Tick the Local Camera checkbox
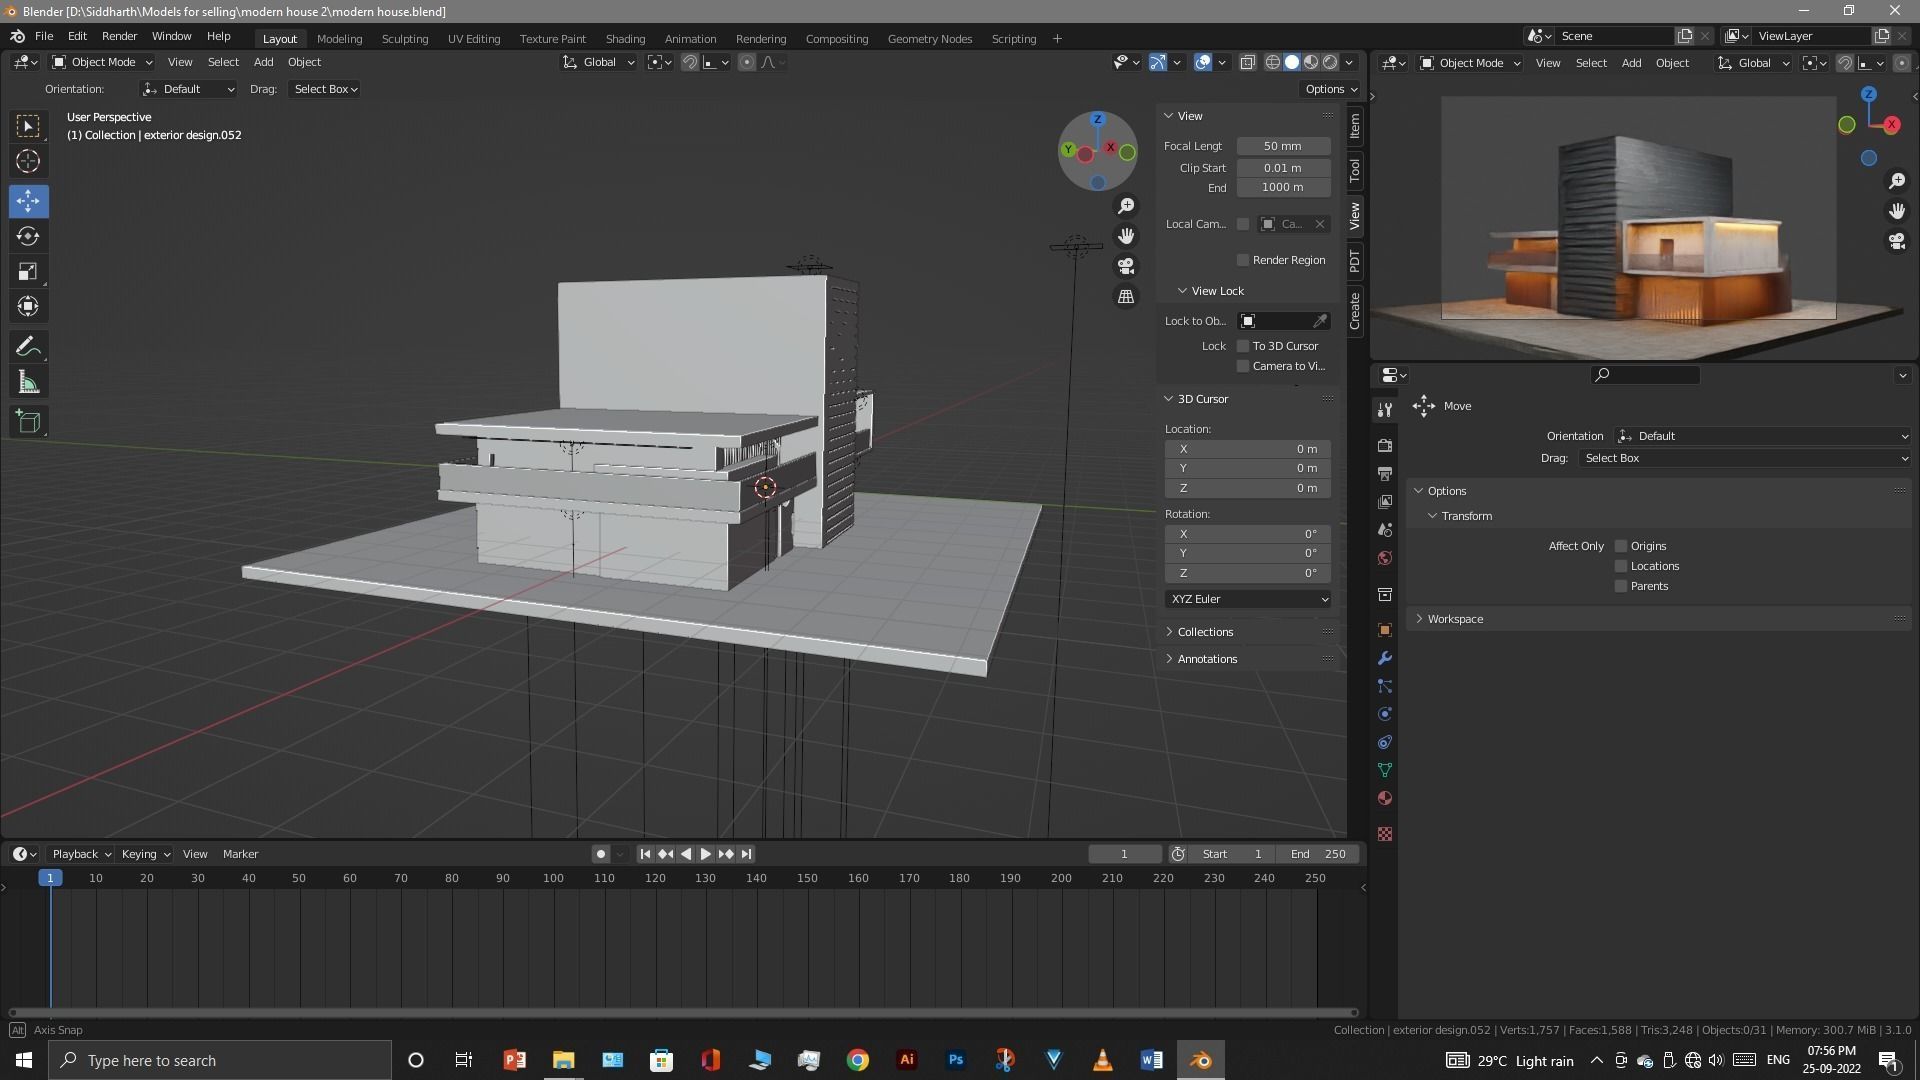Viewport: 1920px width, 1080px height. (1243, 224)
